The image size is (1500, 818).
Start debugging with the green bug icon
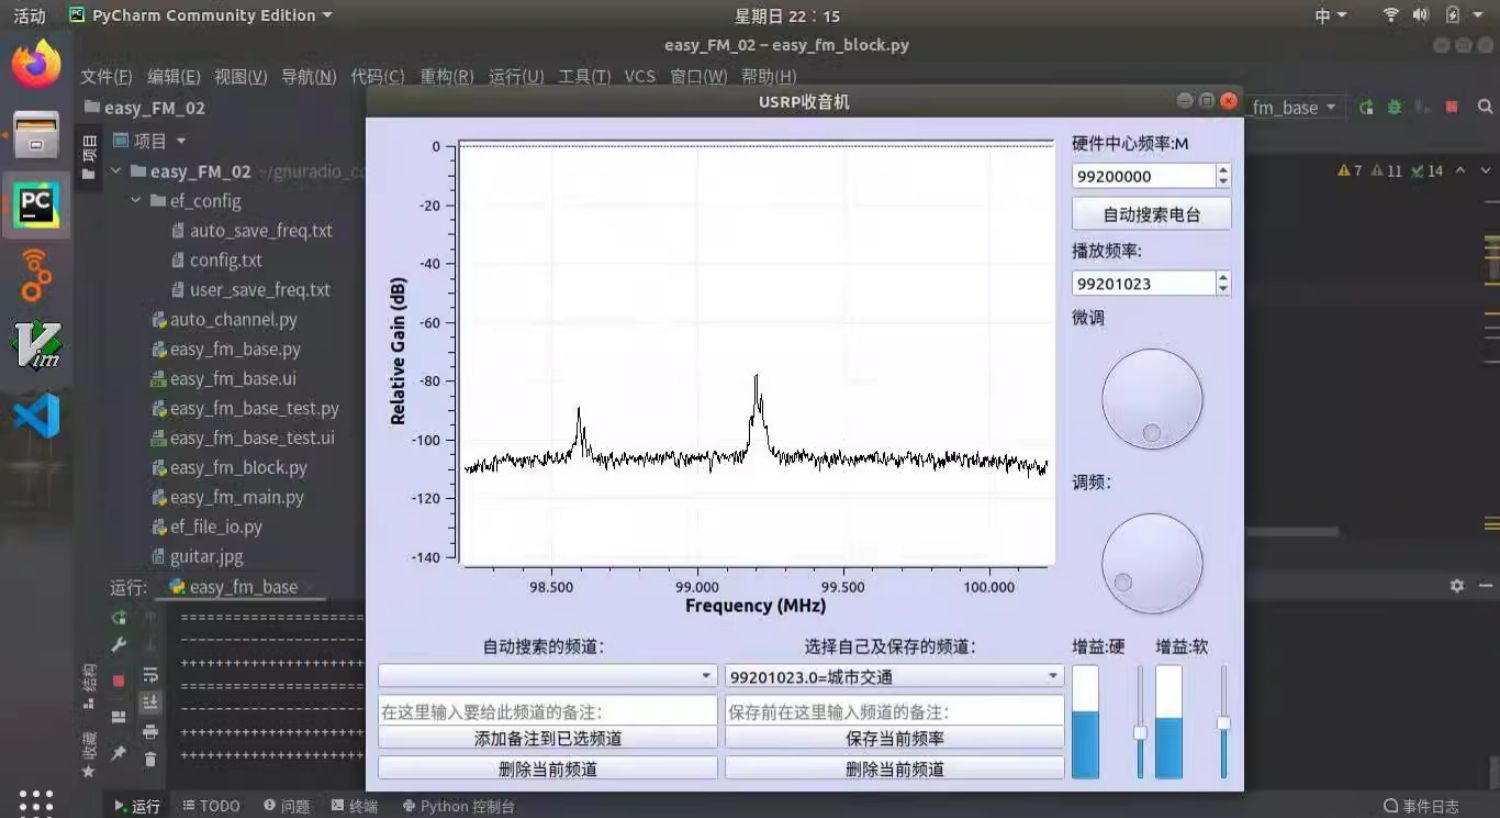[x=1394, y=107]
